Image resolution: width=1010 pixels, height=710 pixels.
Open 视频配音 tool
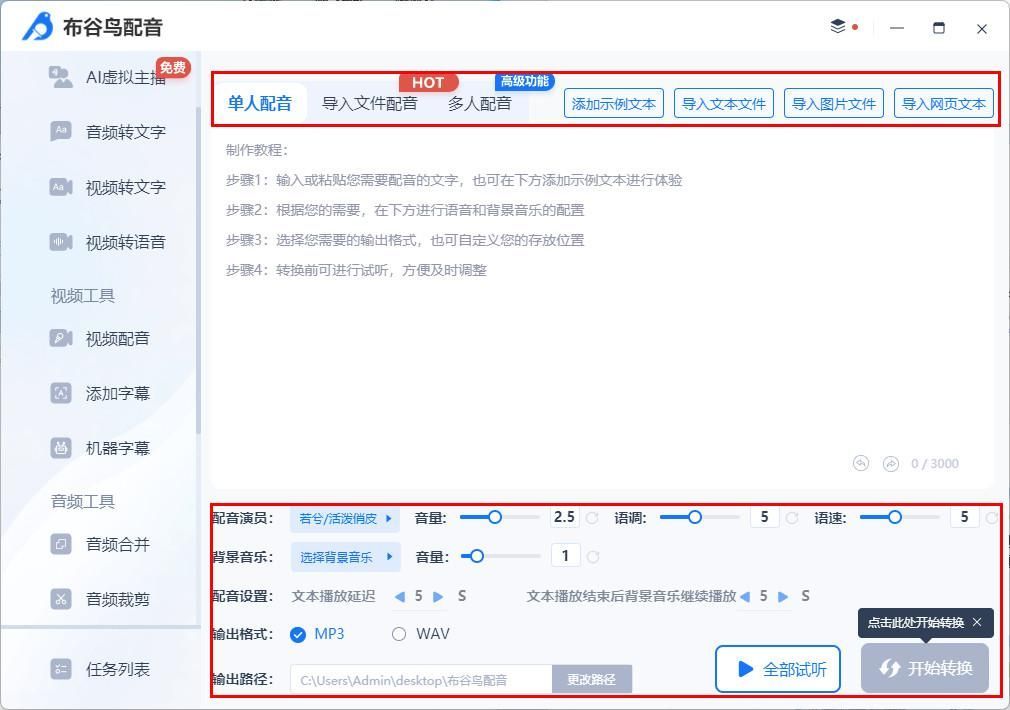100,338
